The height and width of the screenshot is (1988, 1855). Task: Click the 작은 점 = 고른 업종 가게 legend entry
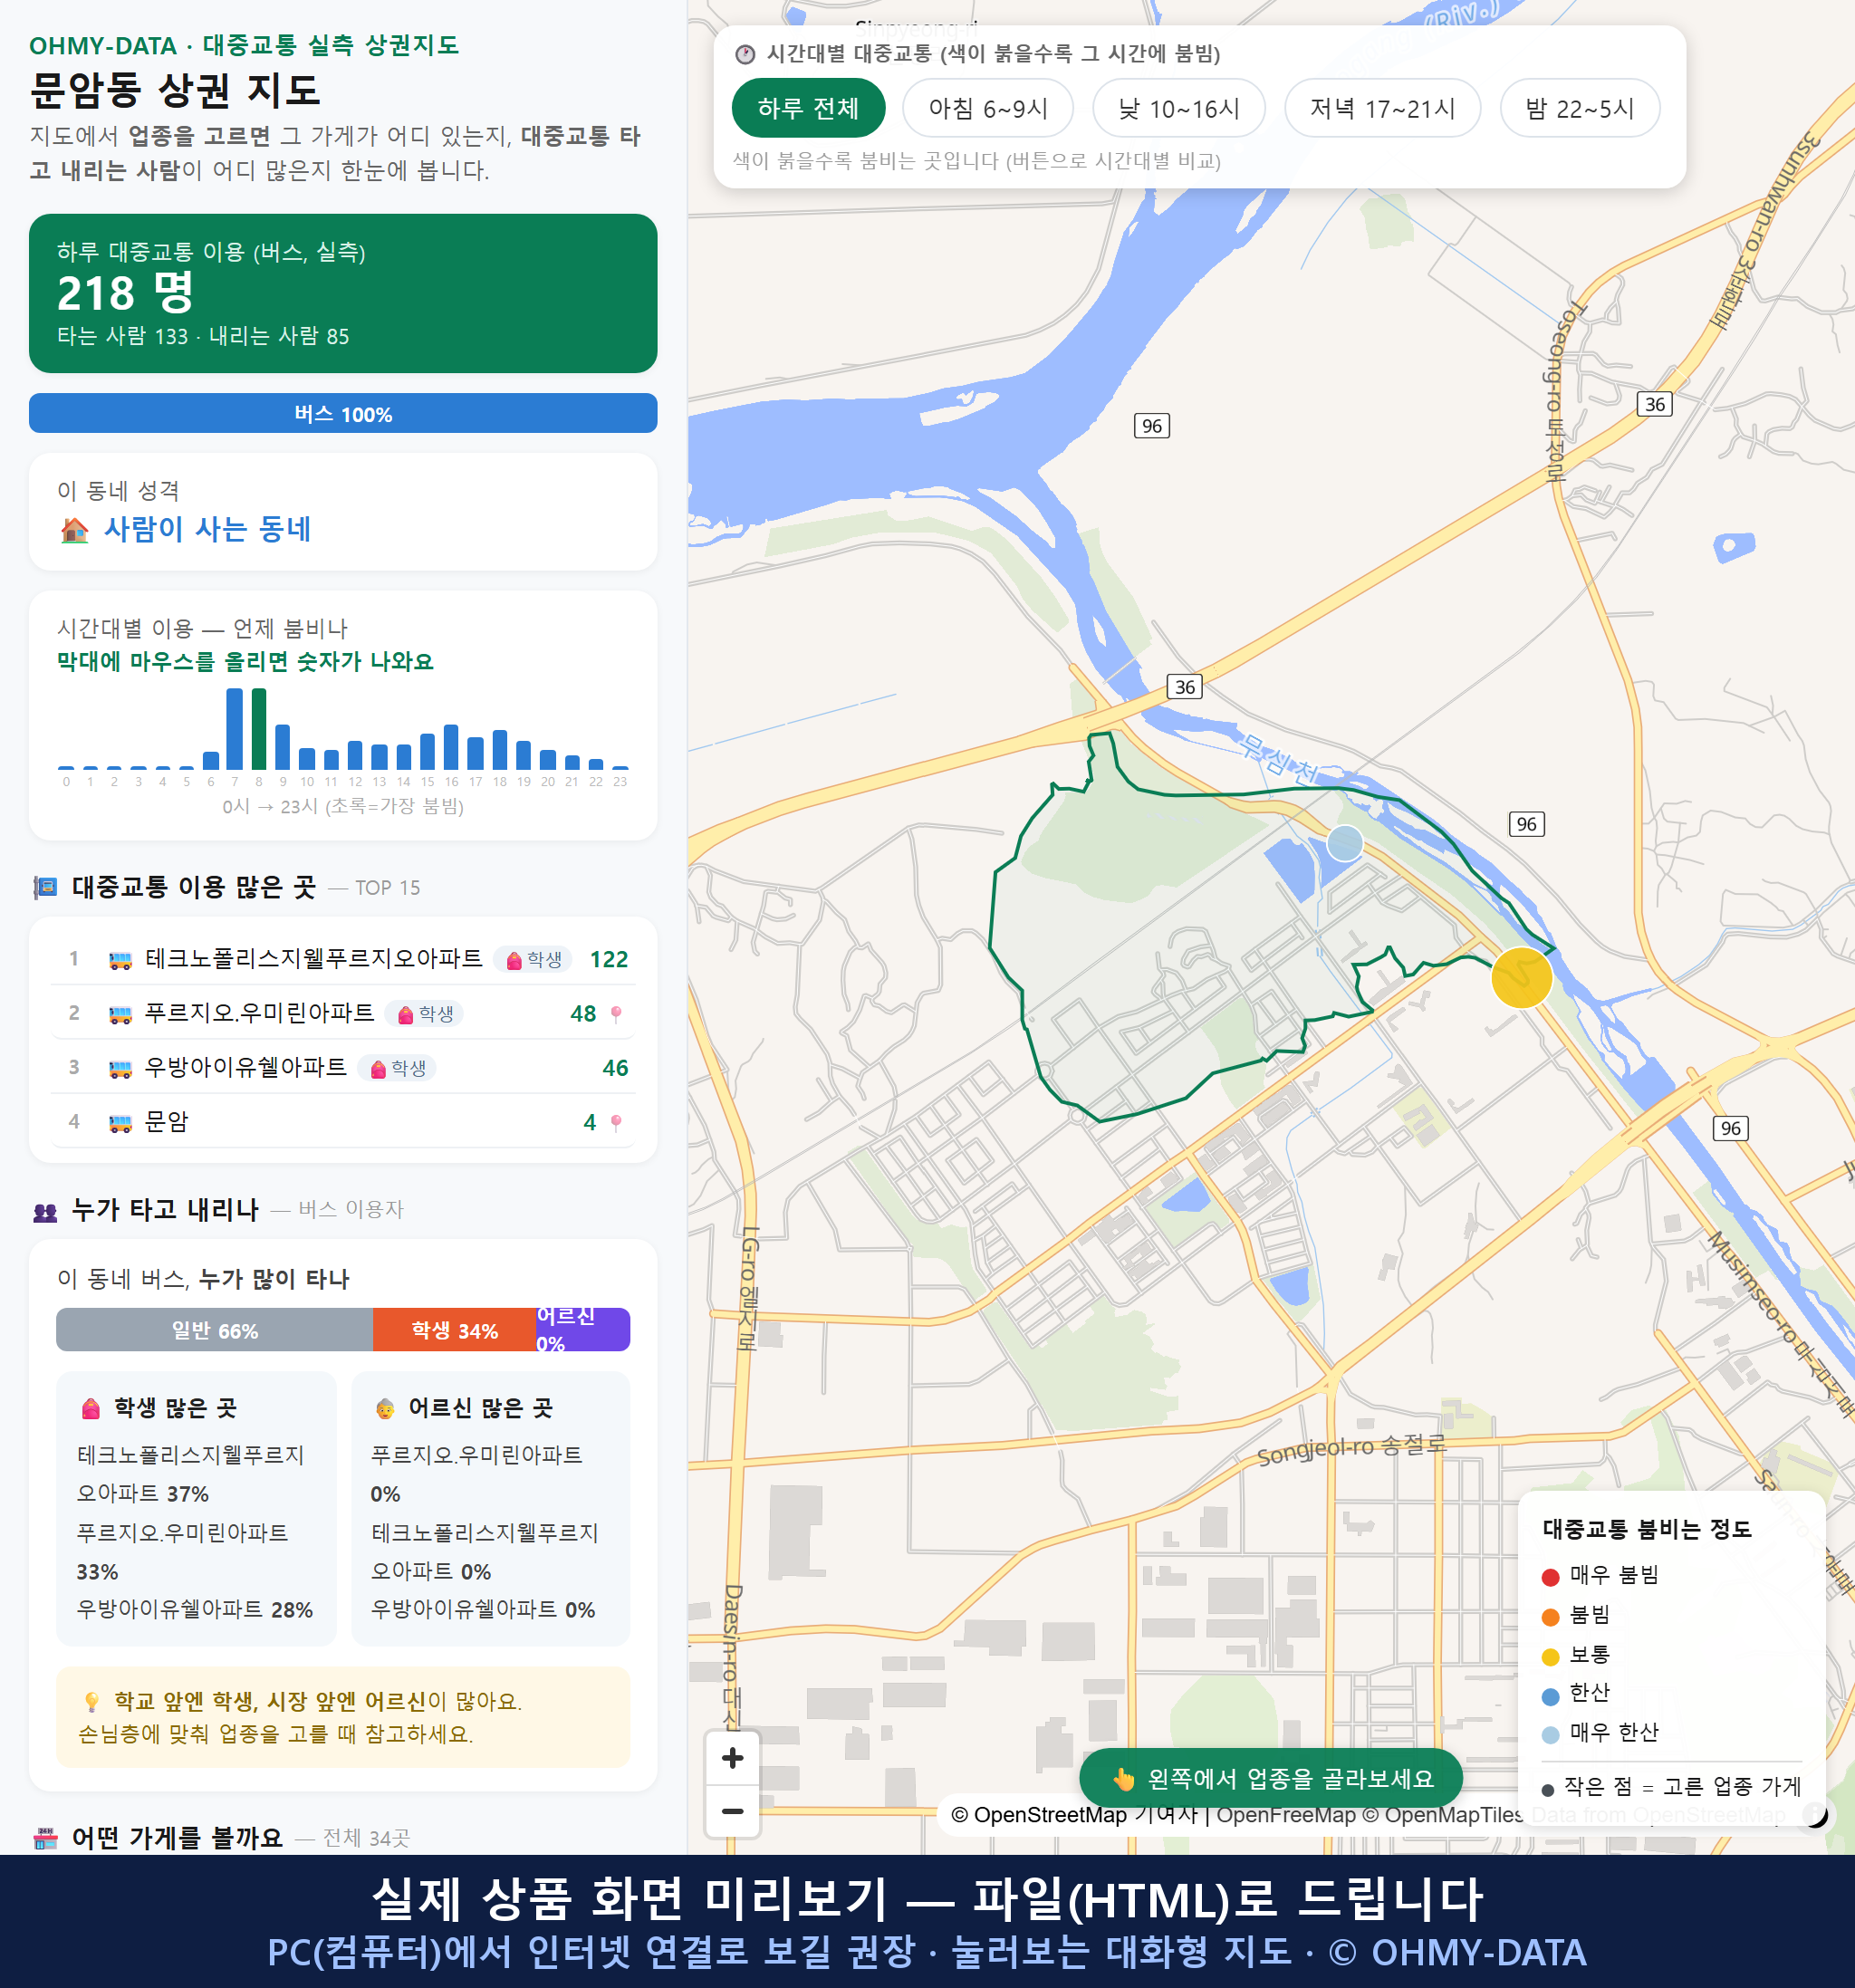point(1671,1786)
